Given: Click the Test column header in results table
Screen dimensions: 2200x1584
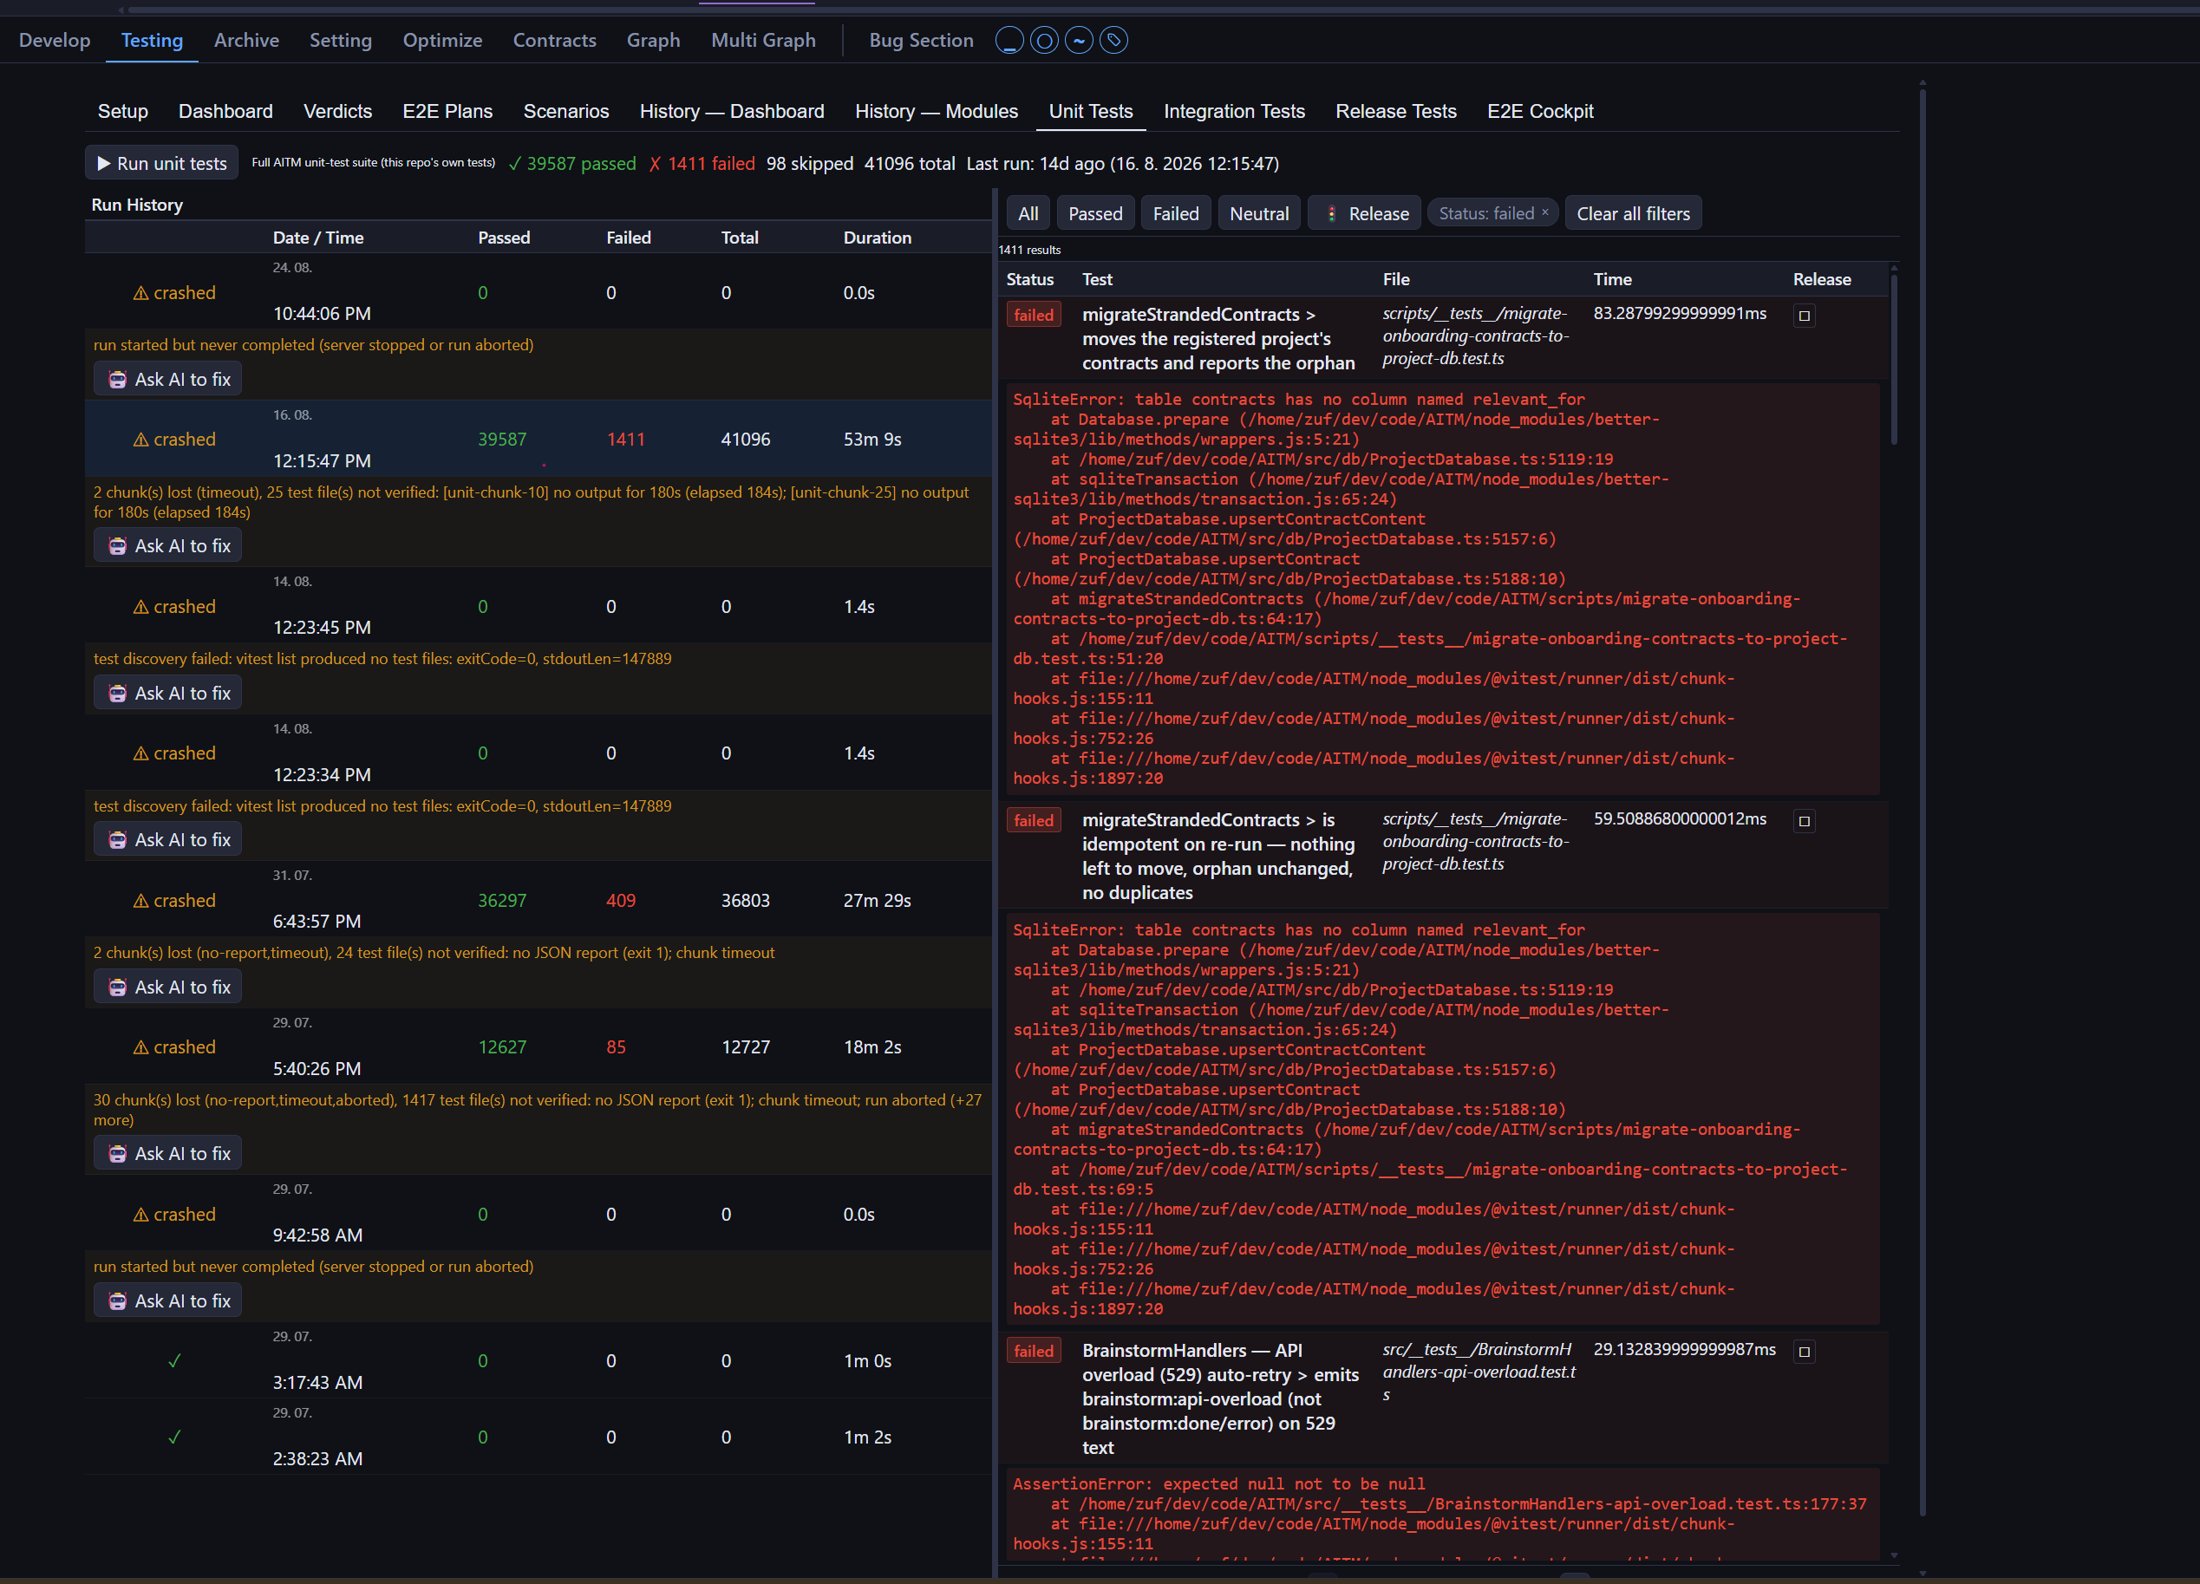Looking at the screenshot, I should click(1097, 279).
